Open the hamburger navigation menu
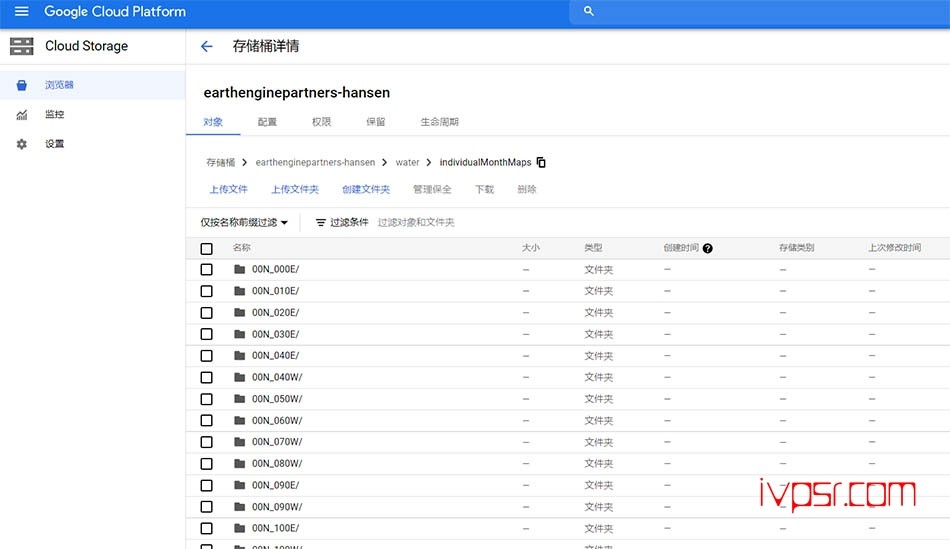950x549 pixels. pyautogui.click(x=21, y=12)
